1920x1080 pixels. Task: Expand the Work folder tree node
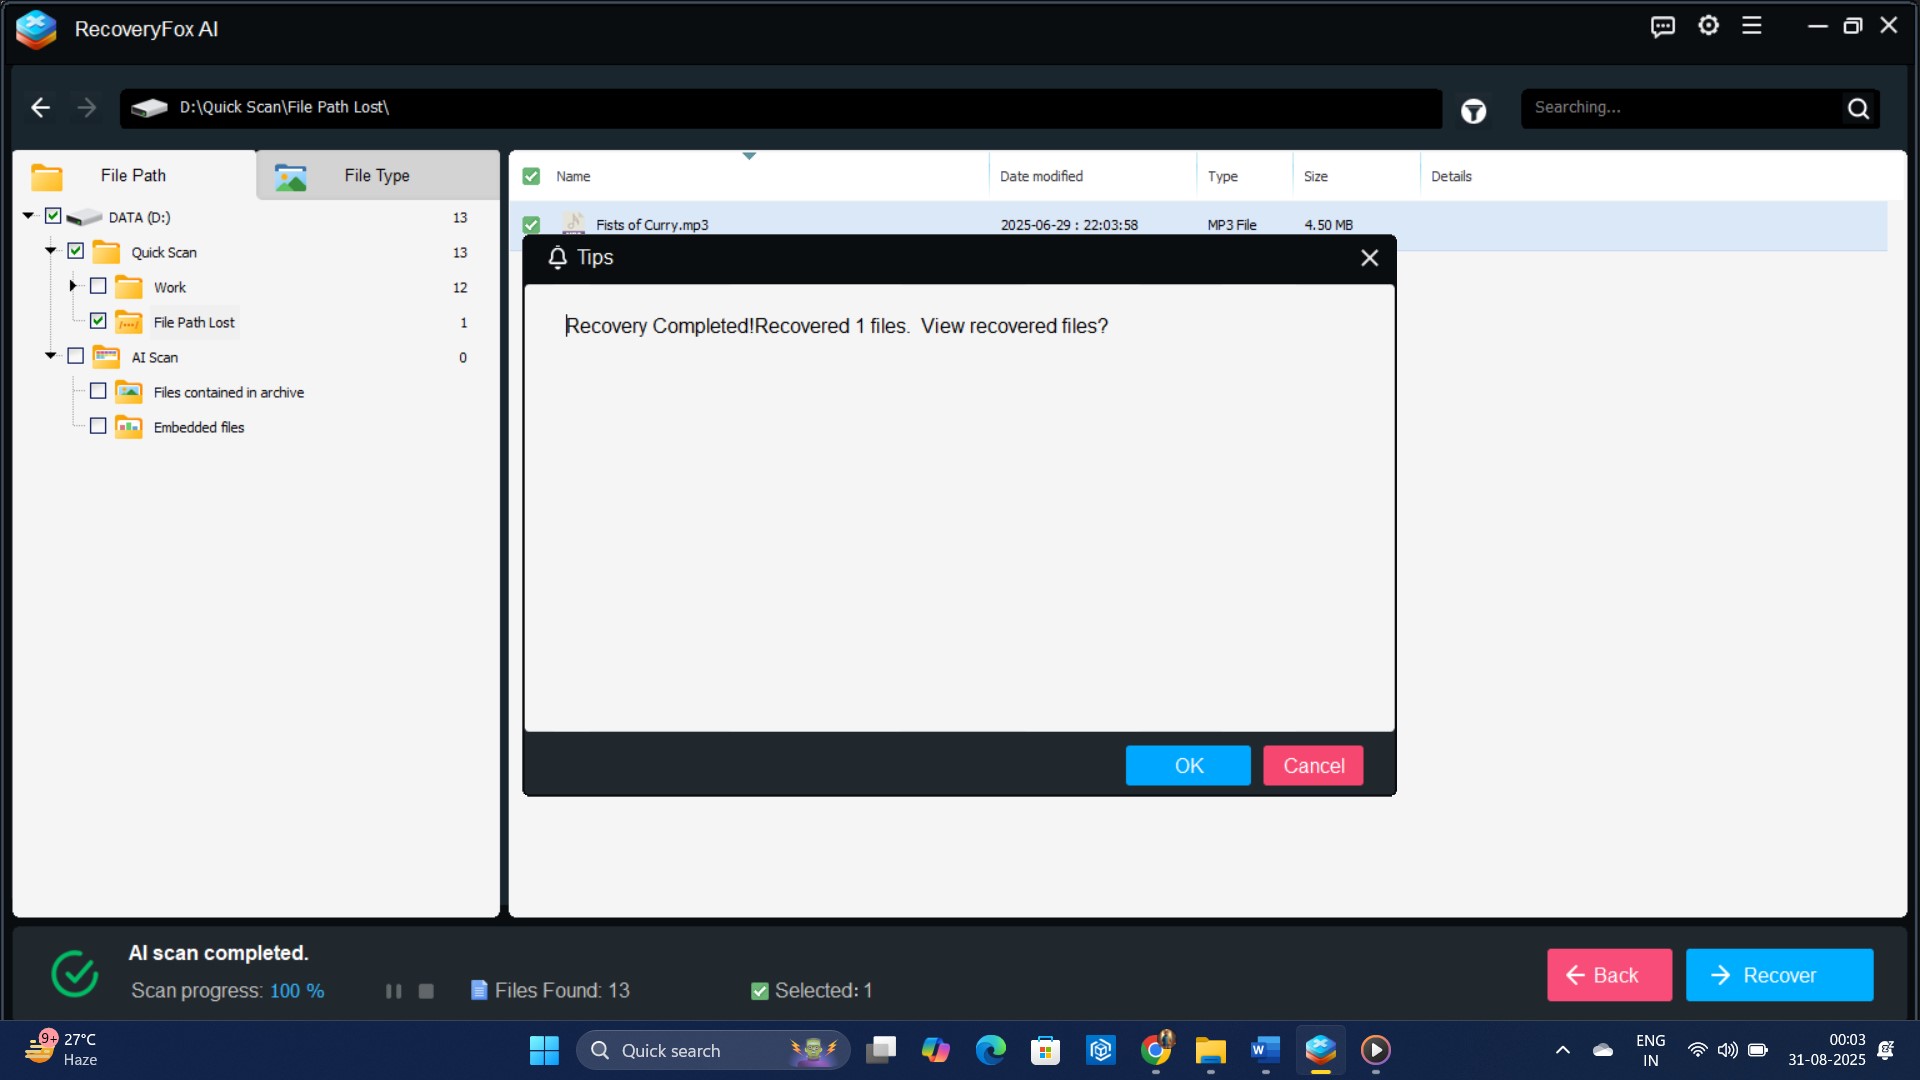tap(72, 286)
